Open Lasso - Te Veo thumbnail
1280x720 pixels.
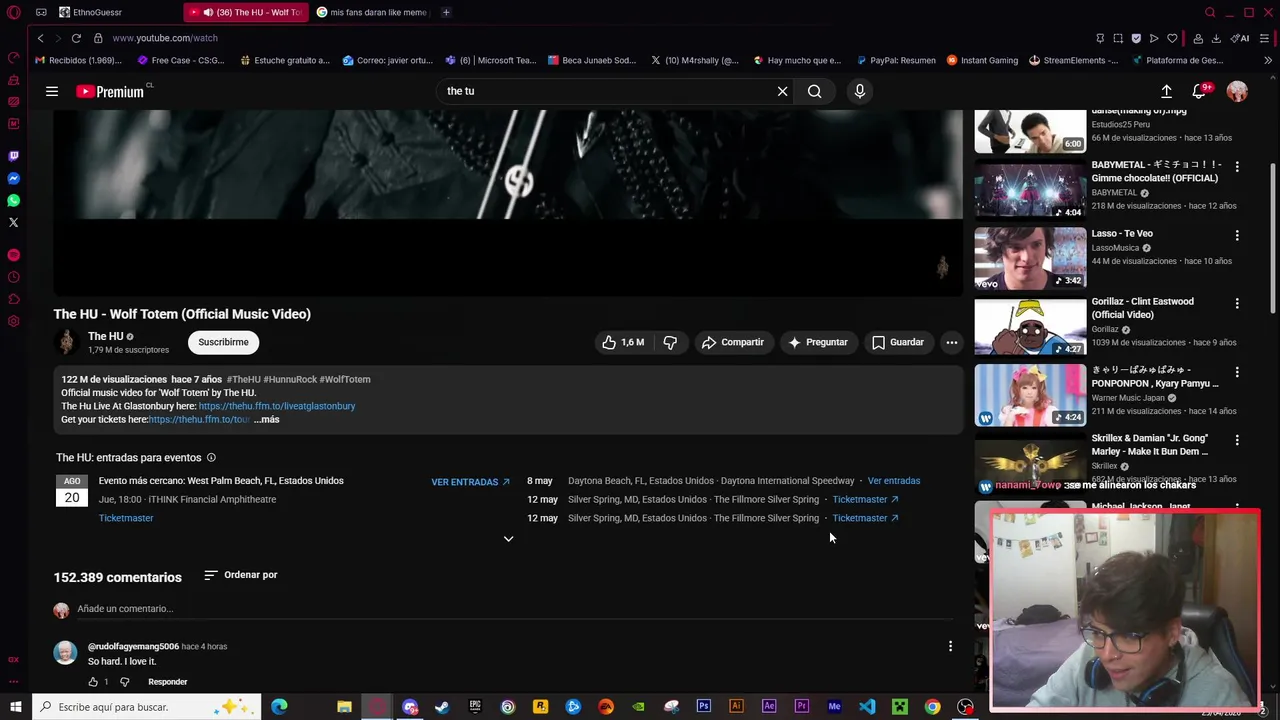(x=1030, y=258)
